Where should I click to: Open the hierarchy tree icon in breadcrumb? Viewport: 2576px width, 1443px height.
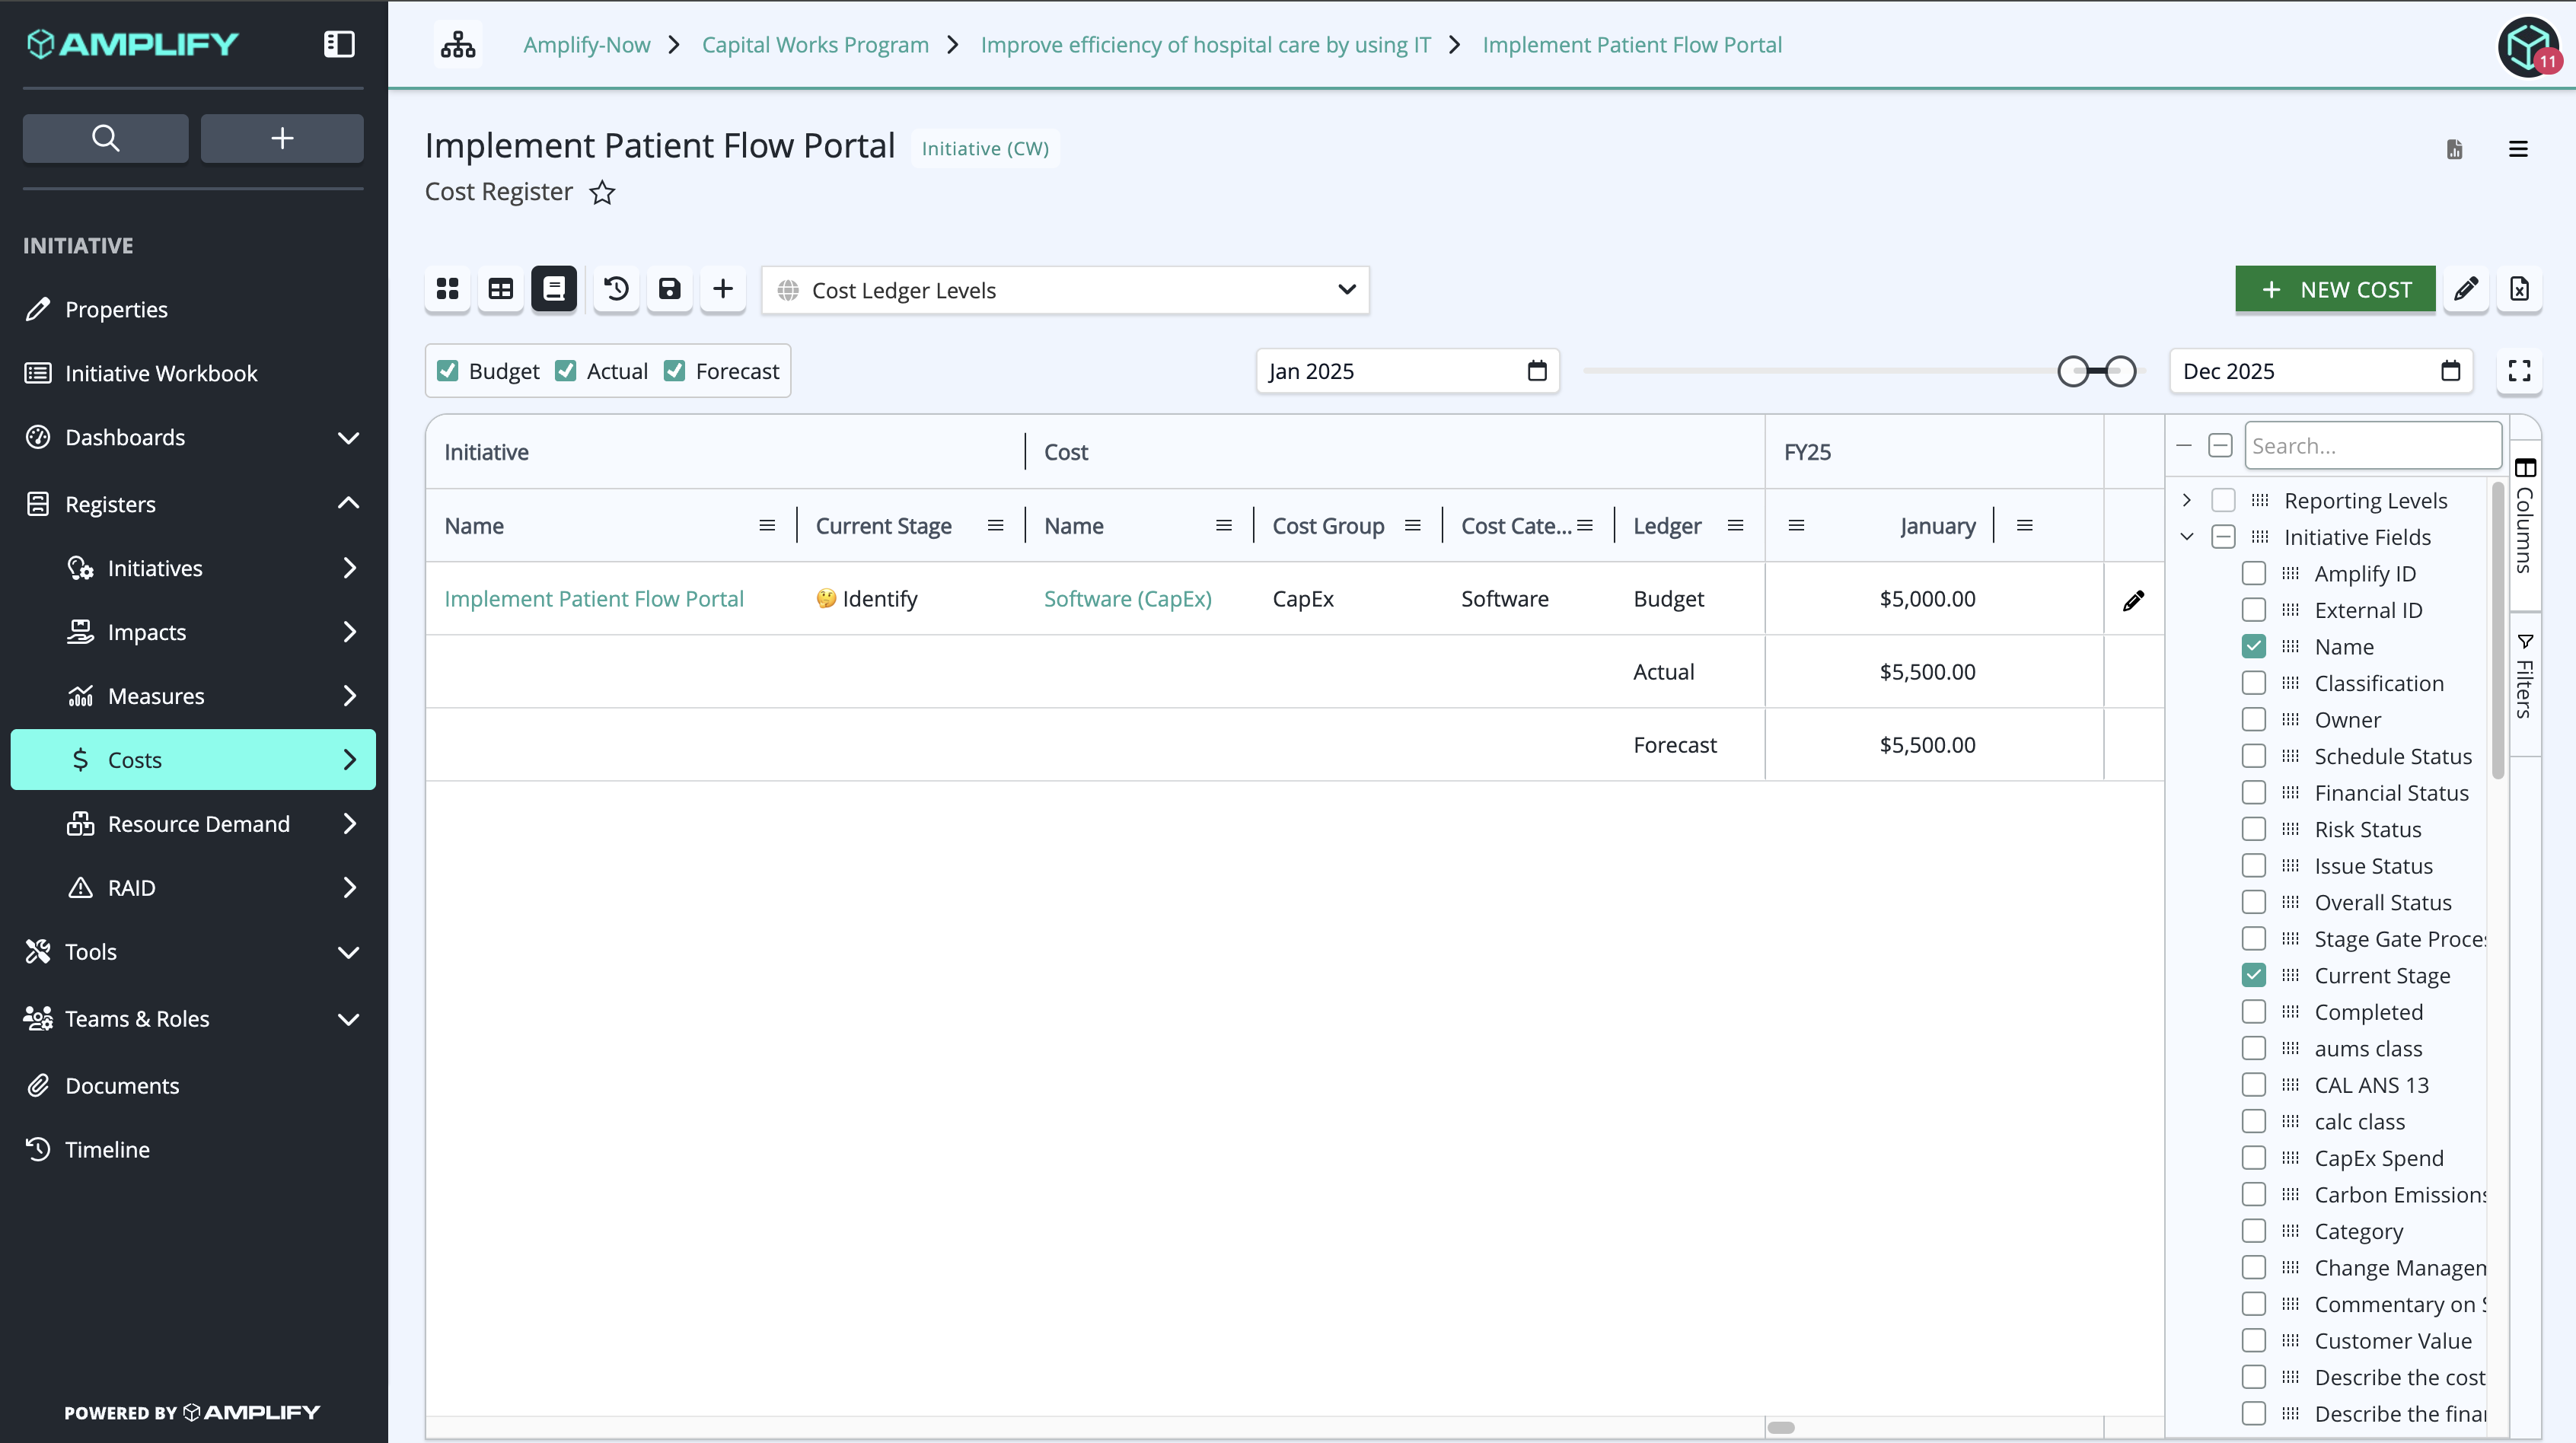[458, 45]
